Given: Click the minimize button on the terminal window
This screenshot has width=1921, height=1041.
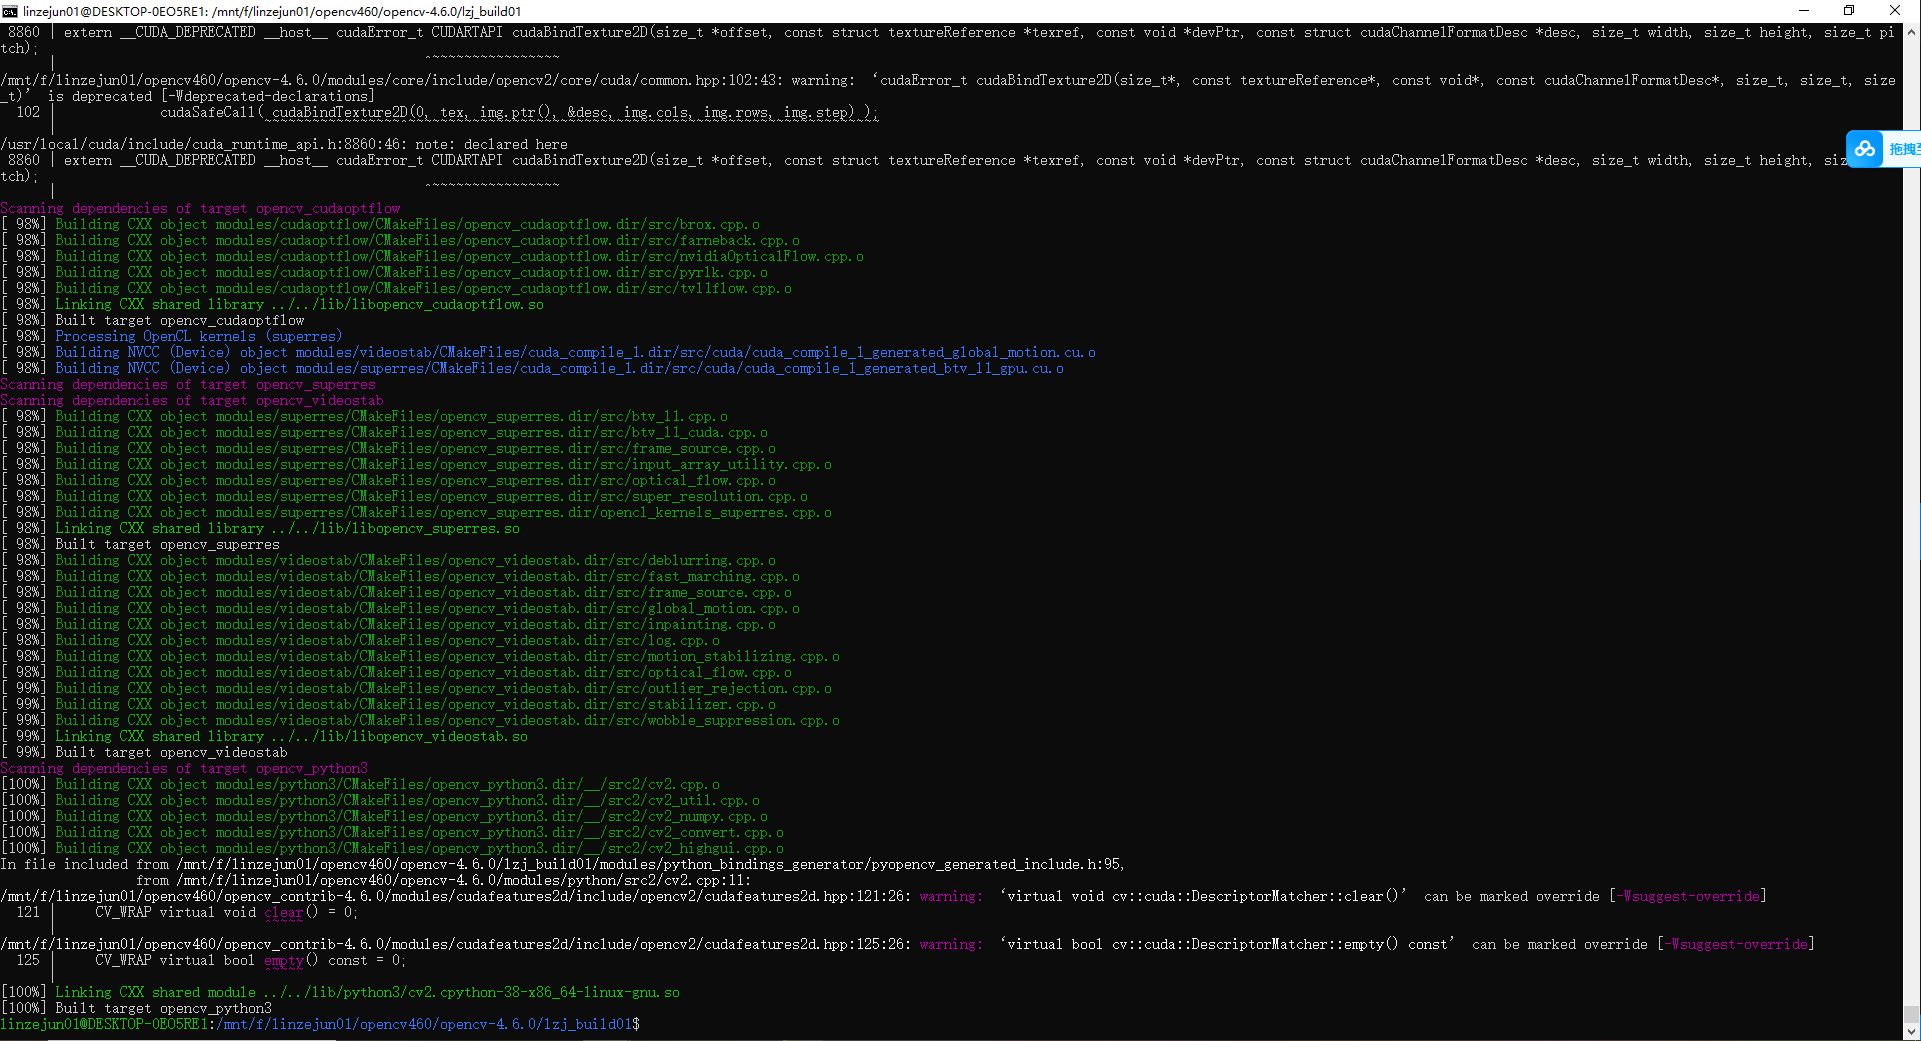Looking at the screenshot, I should point(1803,11).
